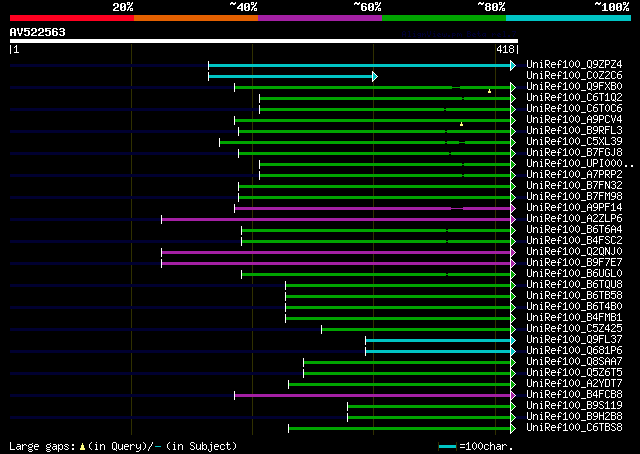Select the UniRef100_B4FMB1 label
Screen dimensions: 640x454
[574, 318]
